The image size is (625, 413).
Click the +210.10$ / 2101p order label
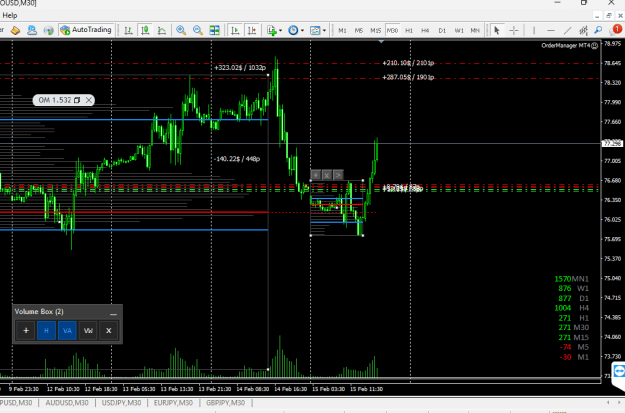[x=408, y=63]
